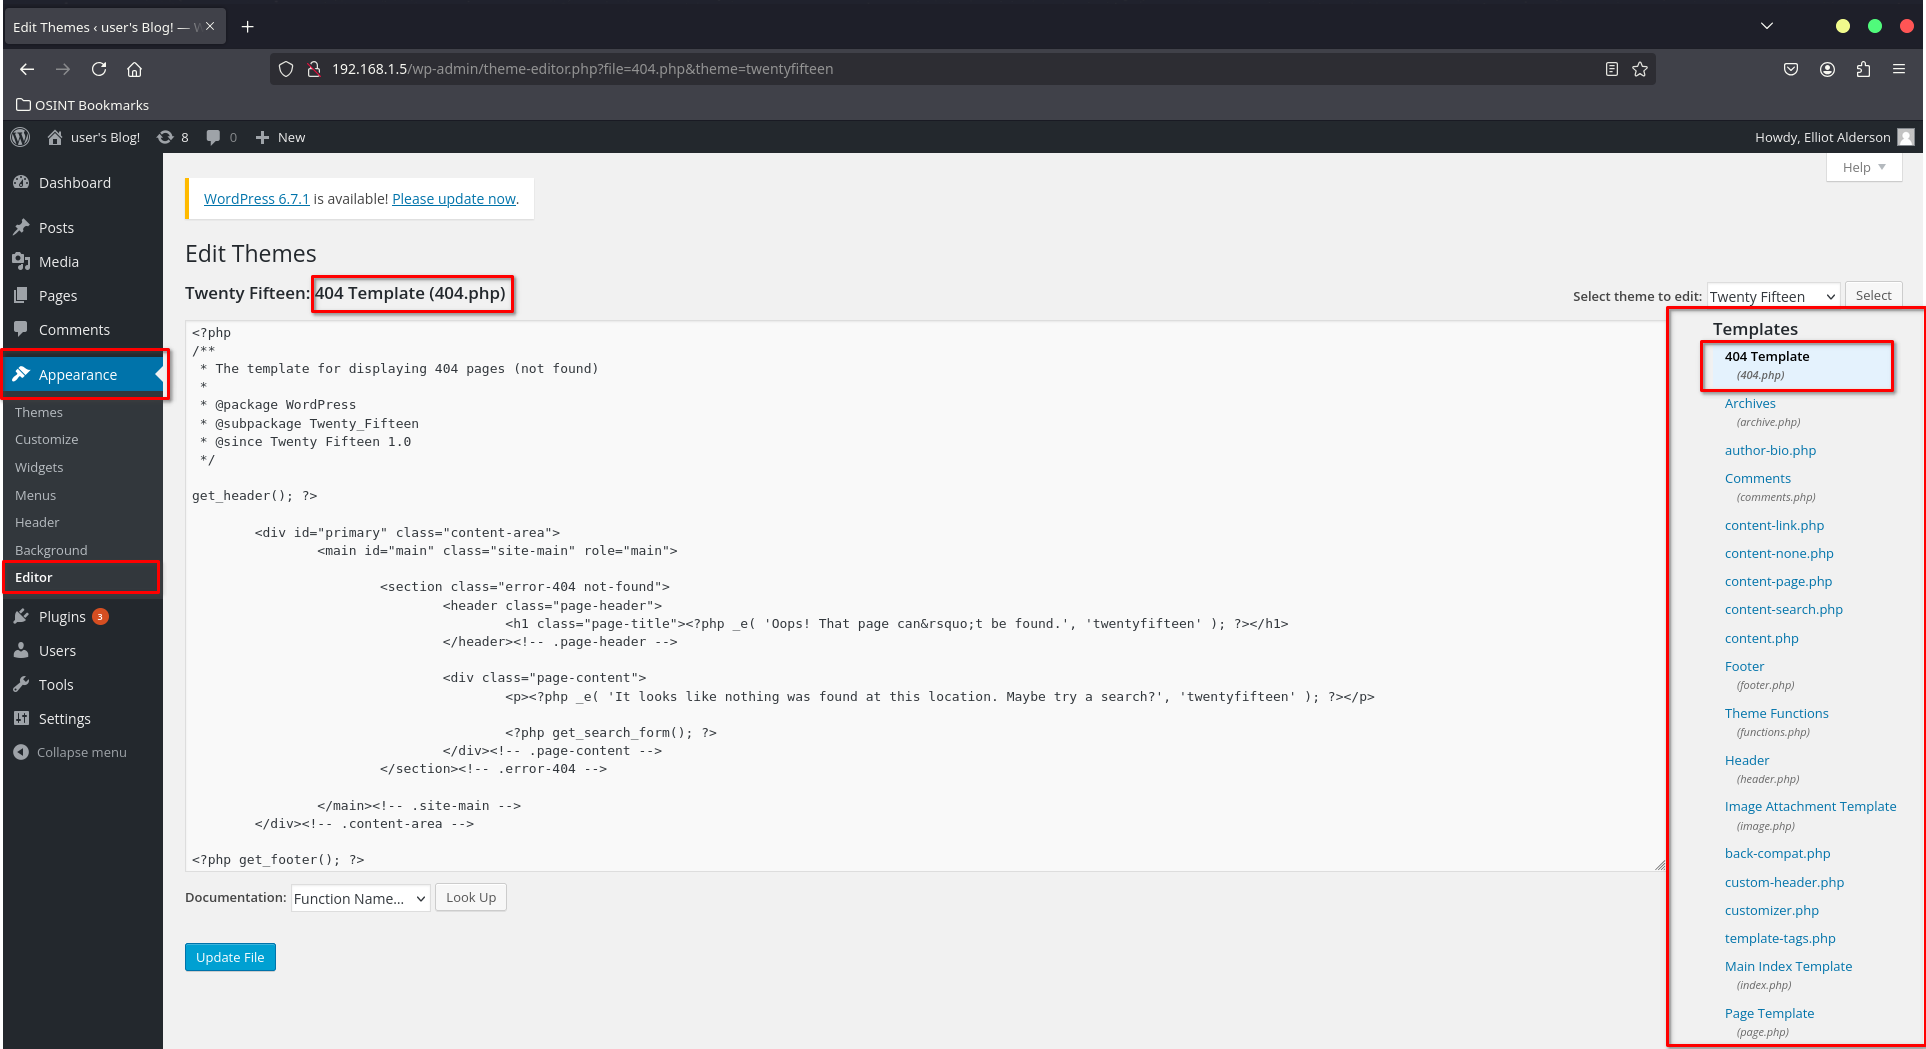Go to Widgets submenu
Viewport: 1926px width, 1049px height.
(39, 467)
